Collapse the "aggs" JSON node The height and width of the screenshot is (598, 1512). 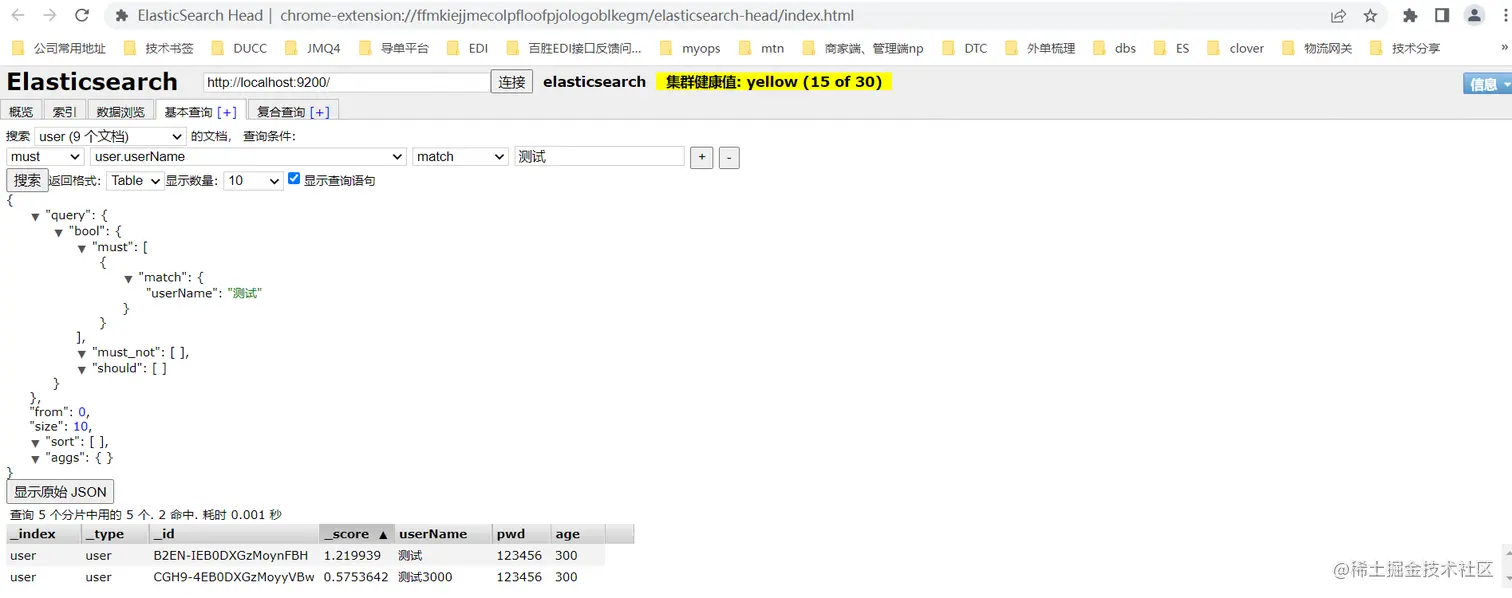pyautogui.click(x=35, y=459)
